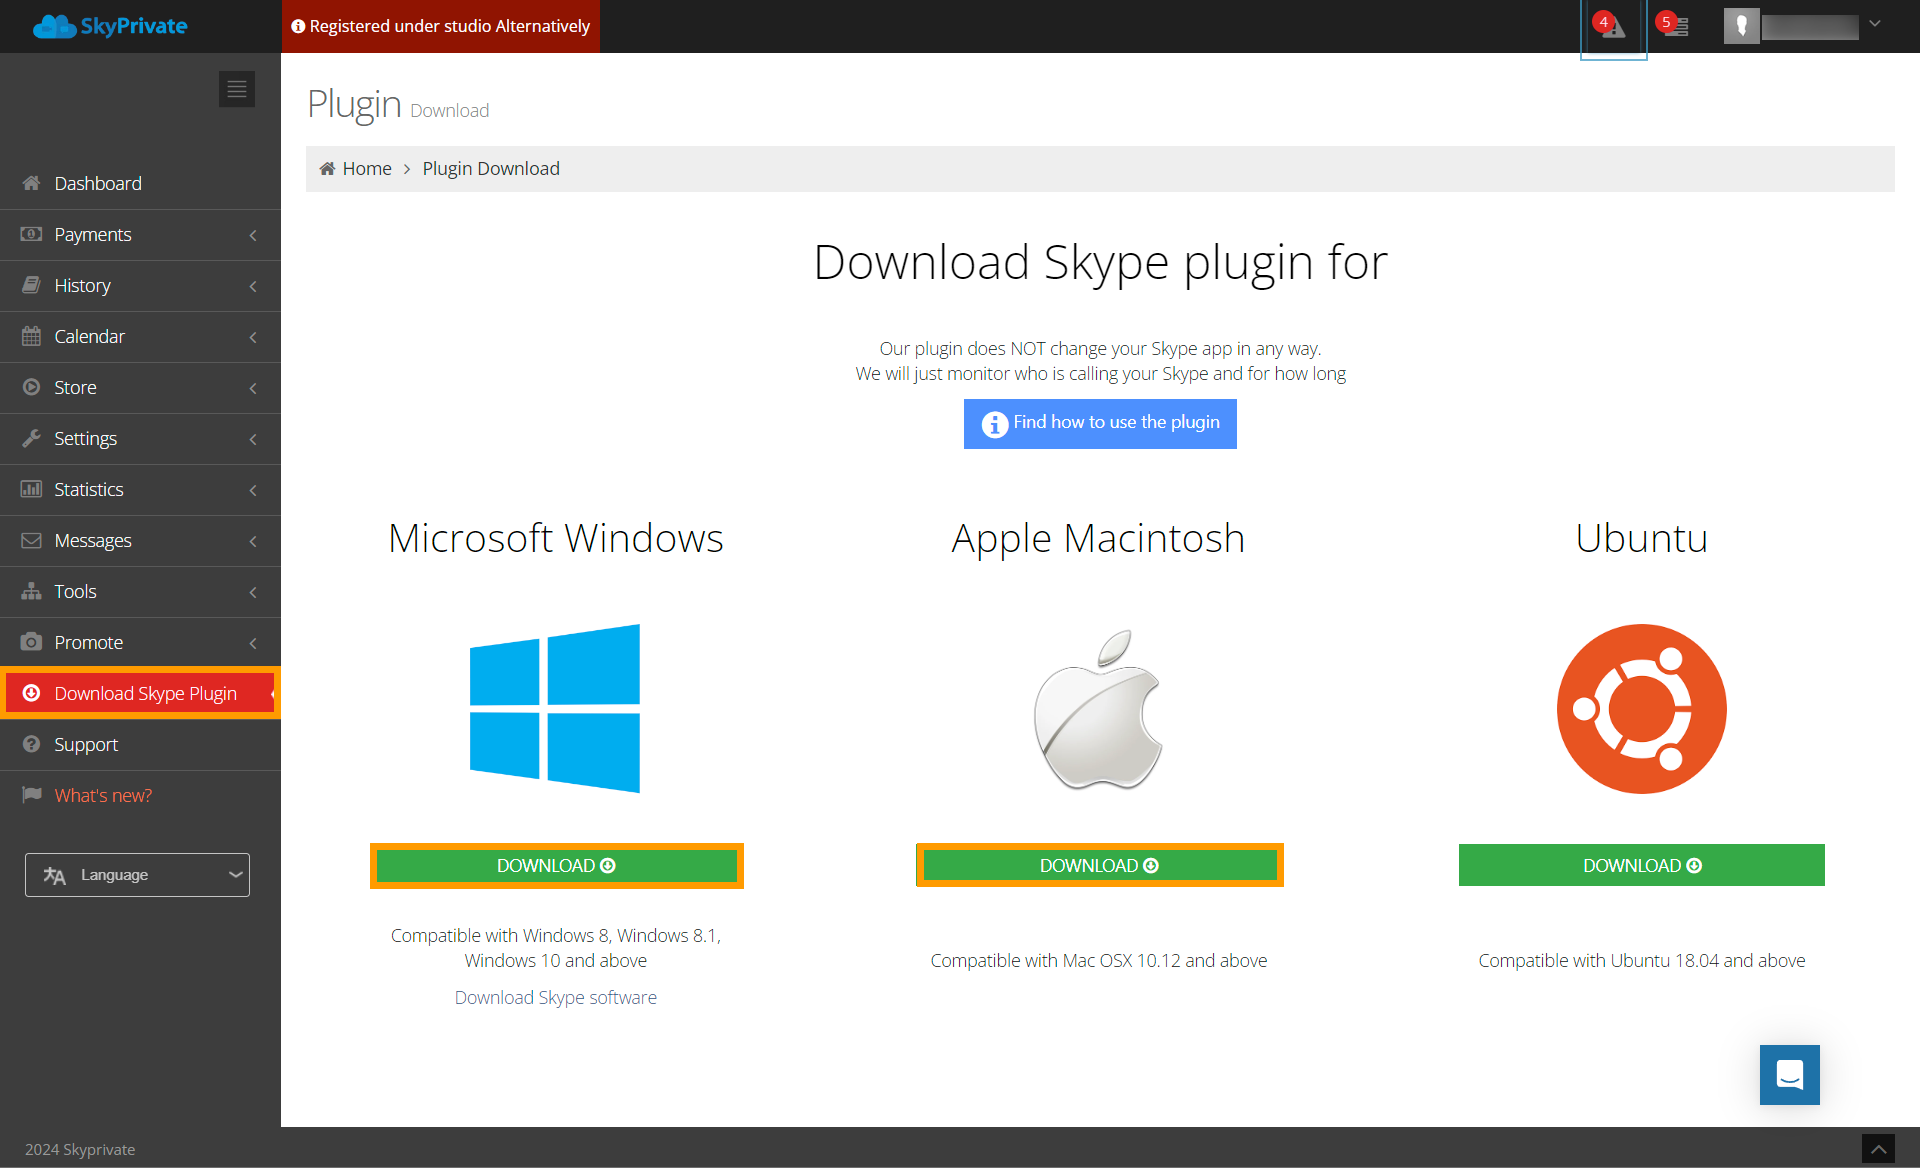Go to Dashboard in sidebar

[x=98, y=183]
